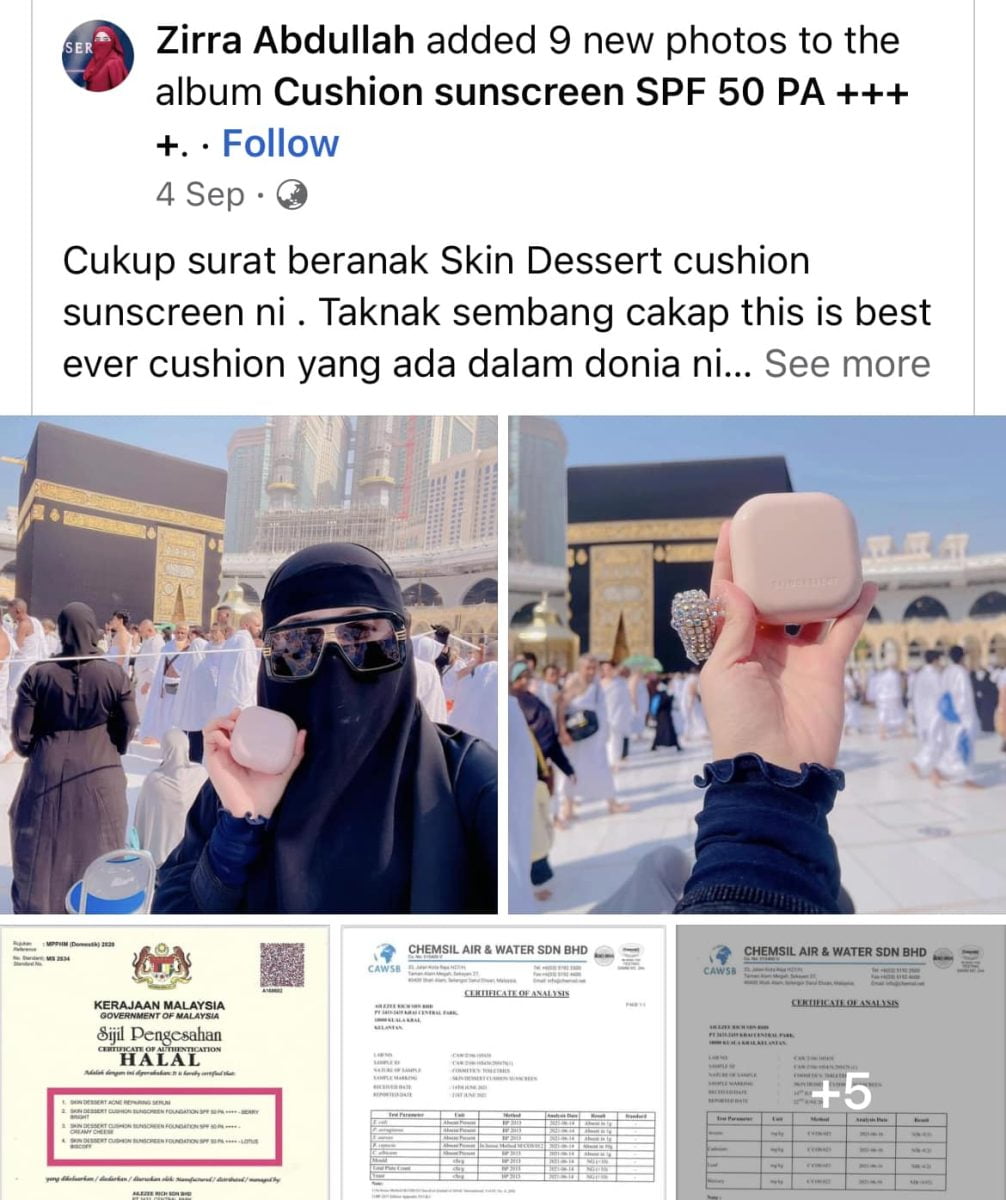Click the pink cushion compact held up high

click(795, 558)
